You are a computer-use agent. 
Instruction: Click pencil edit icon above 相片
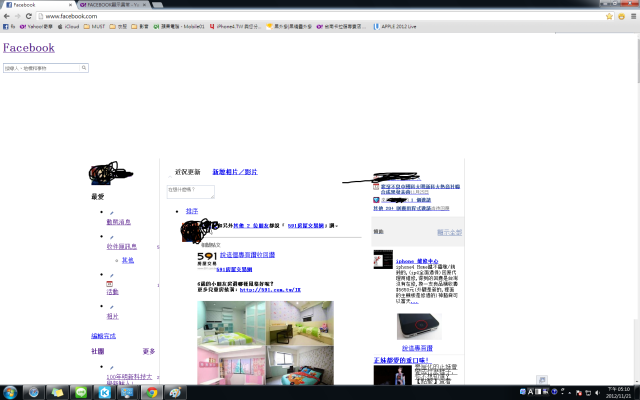point(111,307)
